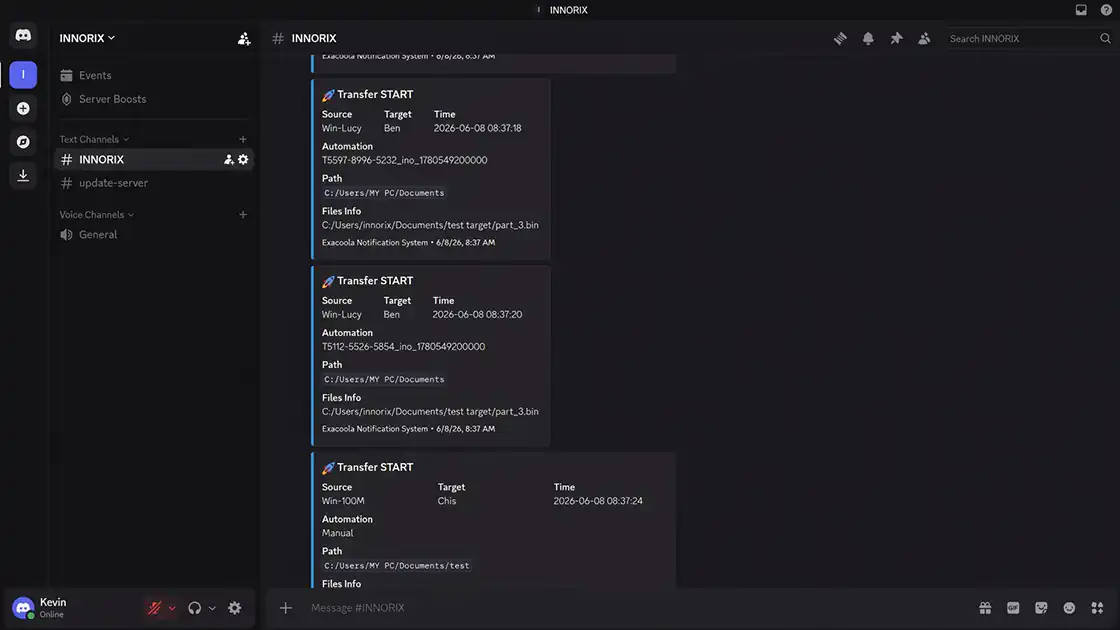Collapse Voice Channels category
Image resolution: width=1120 pixels, height=630 pixels.
[96, 214]
